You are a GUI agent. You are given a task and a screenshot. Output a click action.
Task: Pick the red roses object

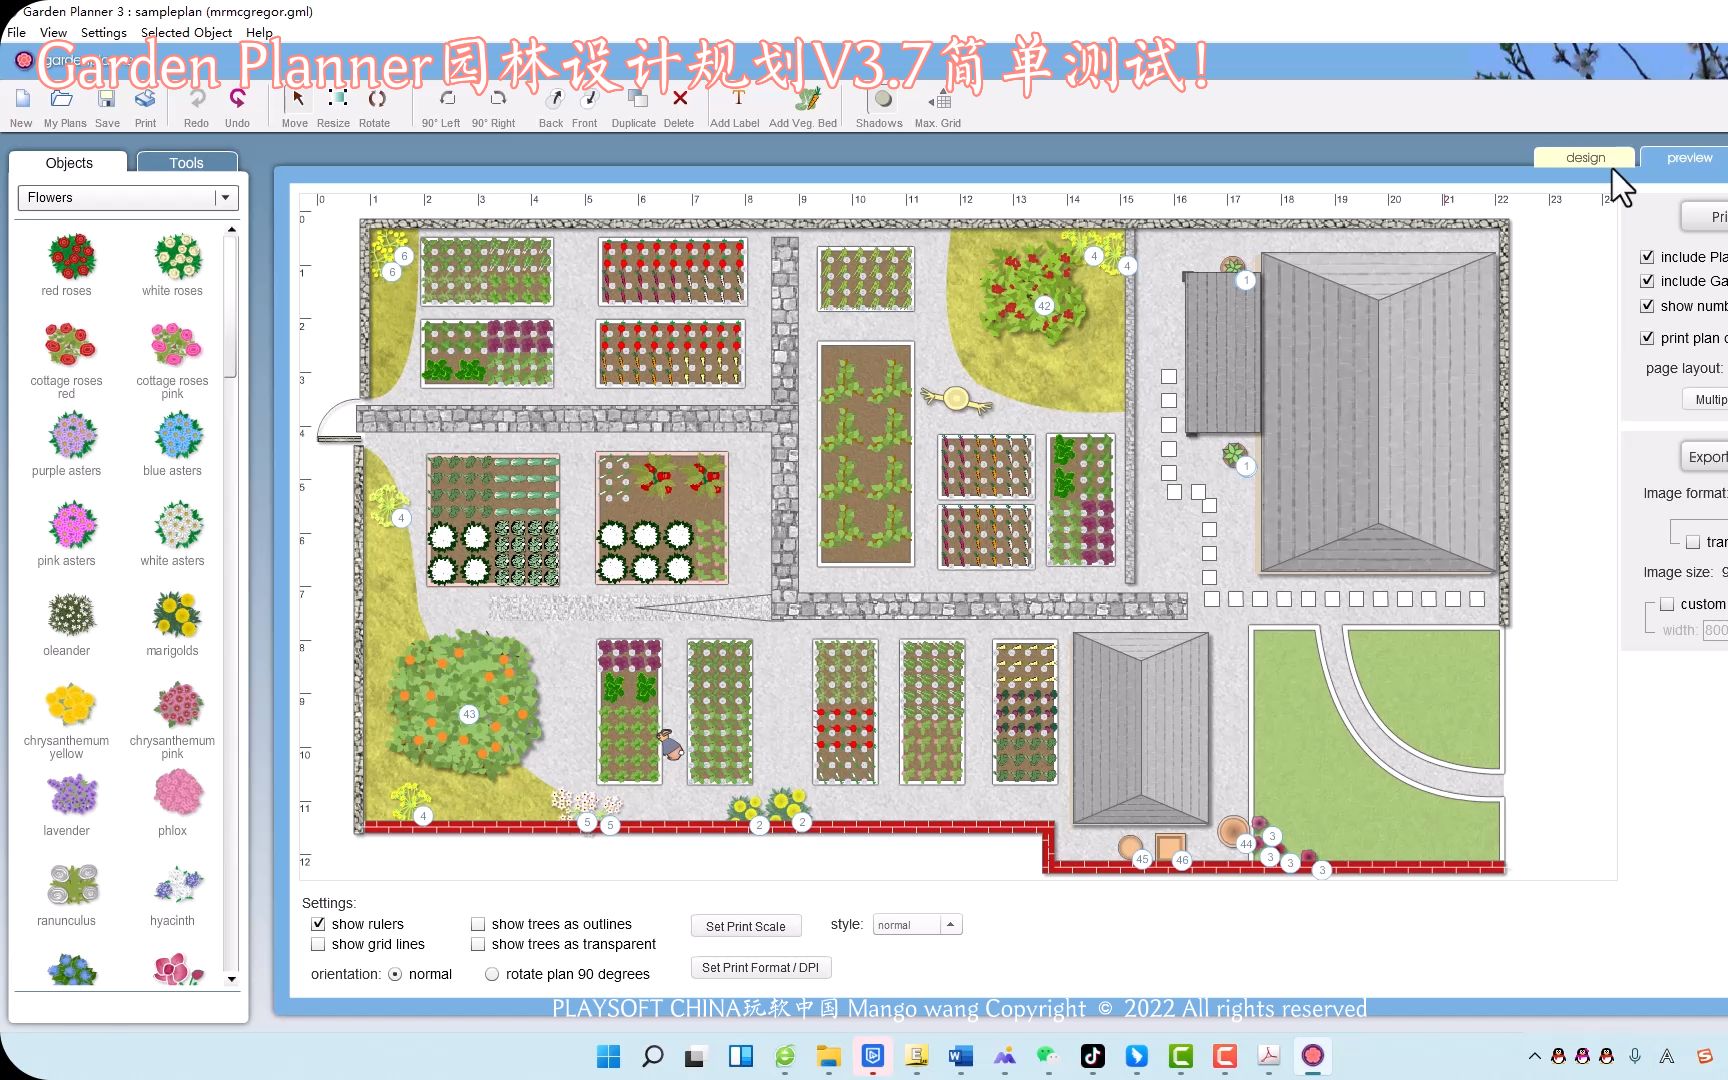coord(71,257)
